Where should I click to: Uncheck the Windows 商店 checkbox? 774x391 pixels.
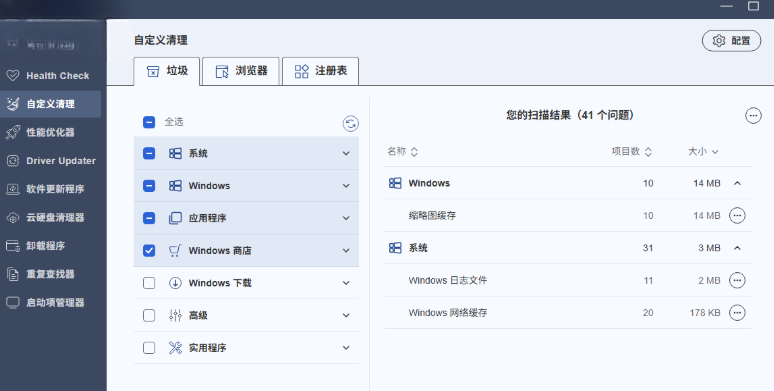coord(149,250)
